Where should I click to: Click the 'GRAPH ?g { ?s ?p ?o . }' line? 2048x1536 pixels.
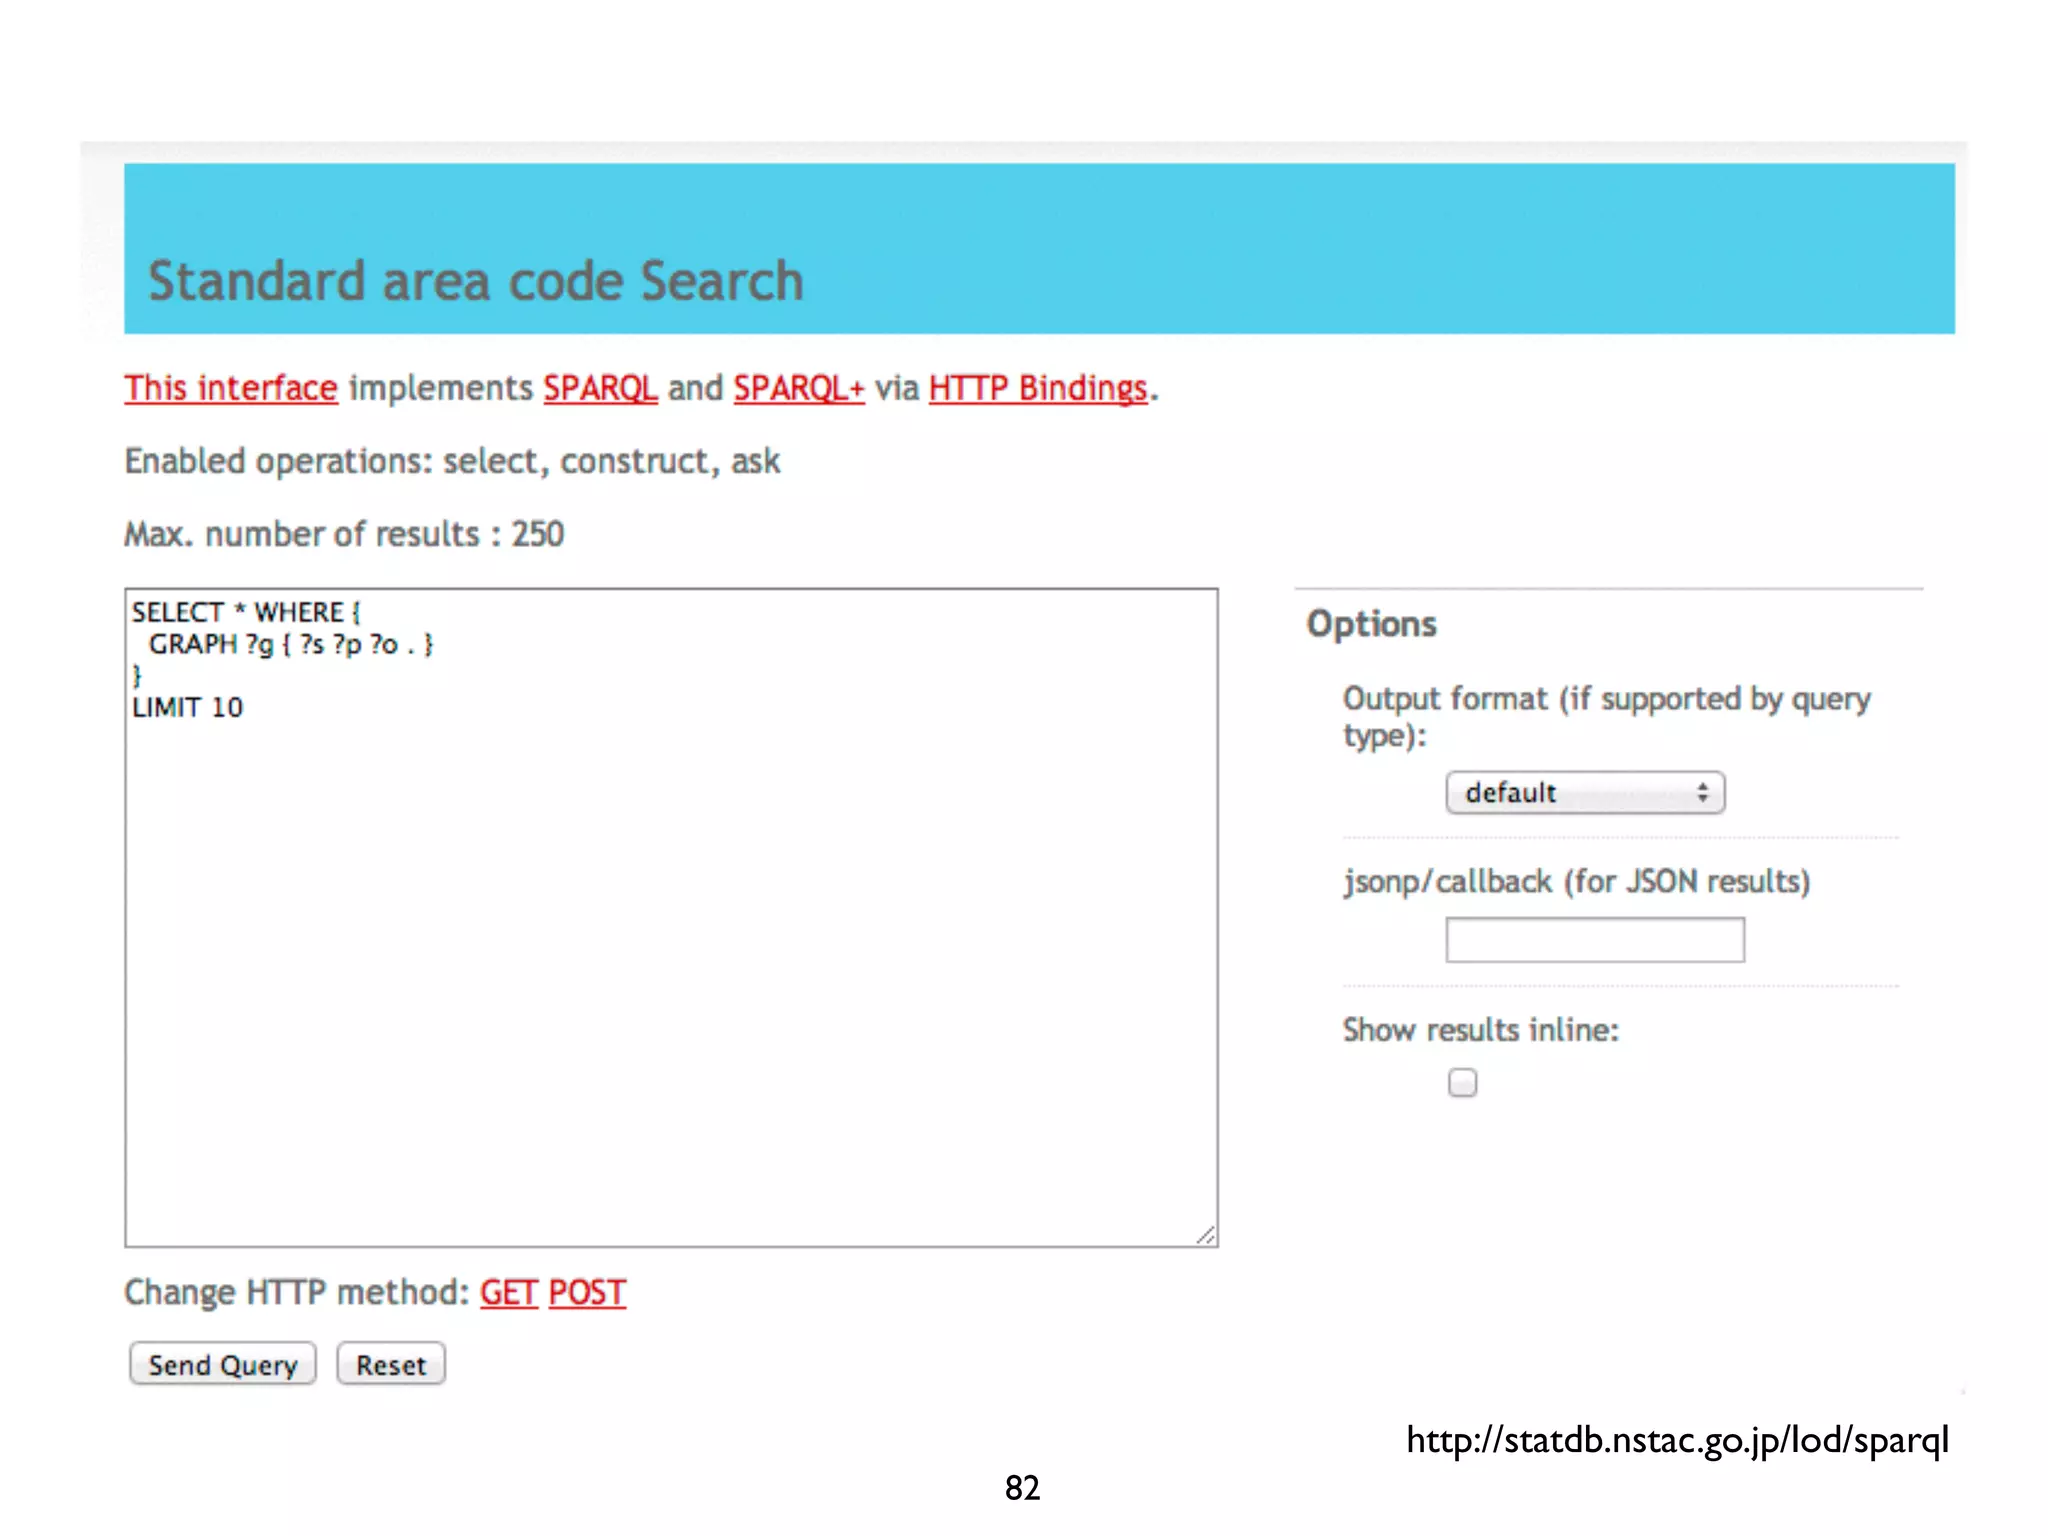(291, 644)
